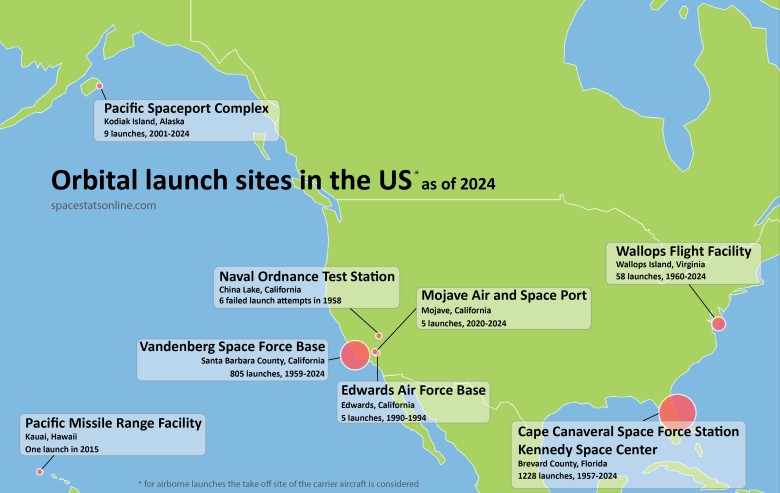This screenshot has width=780, height=493.
Task: Click the airborne launches footnote text
Action: pyautogui.click(x=278, y=483)
